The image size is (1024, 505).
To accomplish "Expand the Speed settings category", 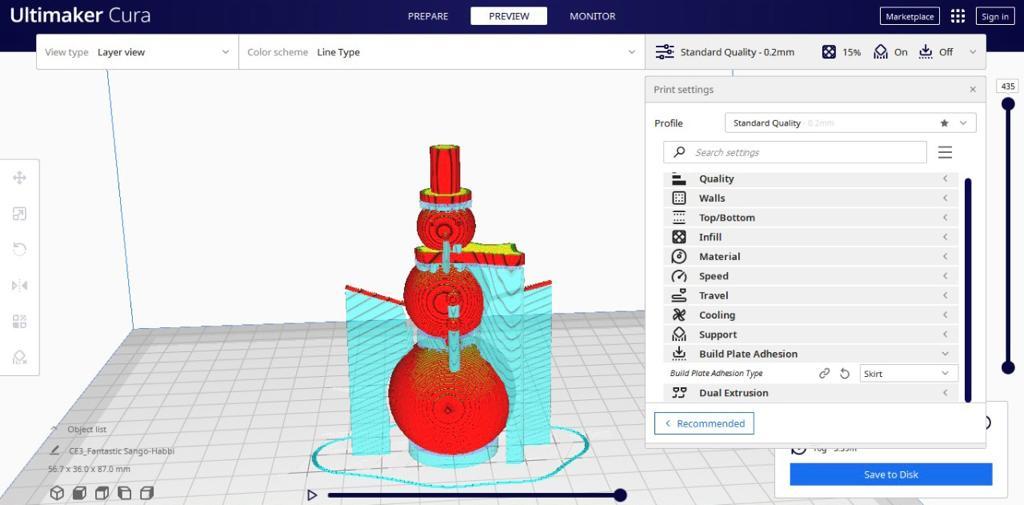I will click(x=810, y=276).
